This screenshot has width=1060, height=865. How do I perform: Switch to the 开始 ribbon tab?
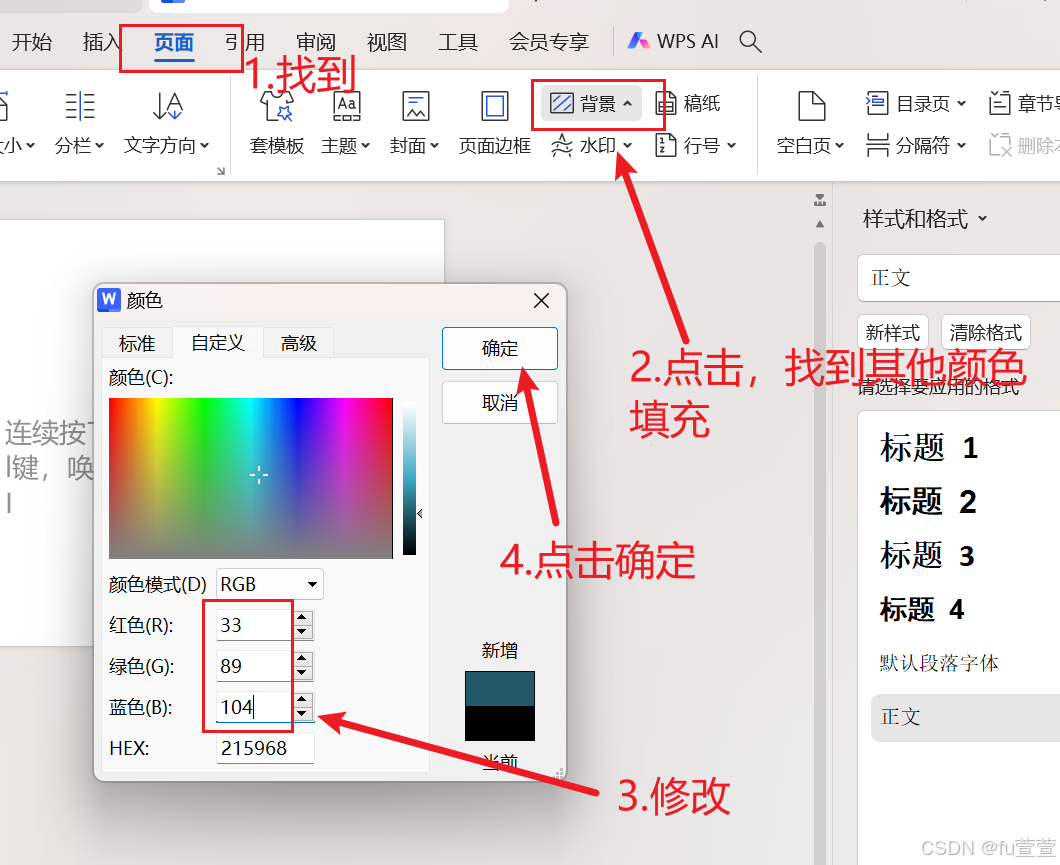[x=32, y=43]
